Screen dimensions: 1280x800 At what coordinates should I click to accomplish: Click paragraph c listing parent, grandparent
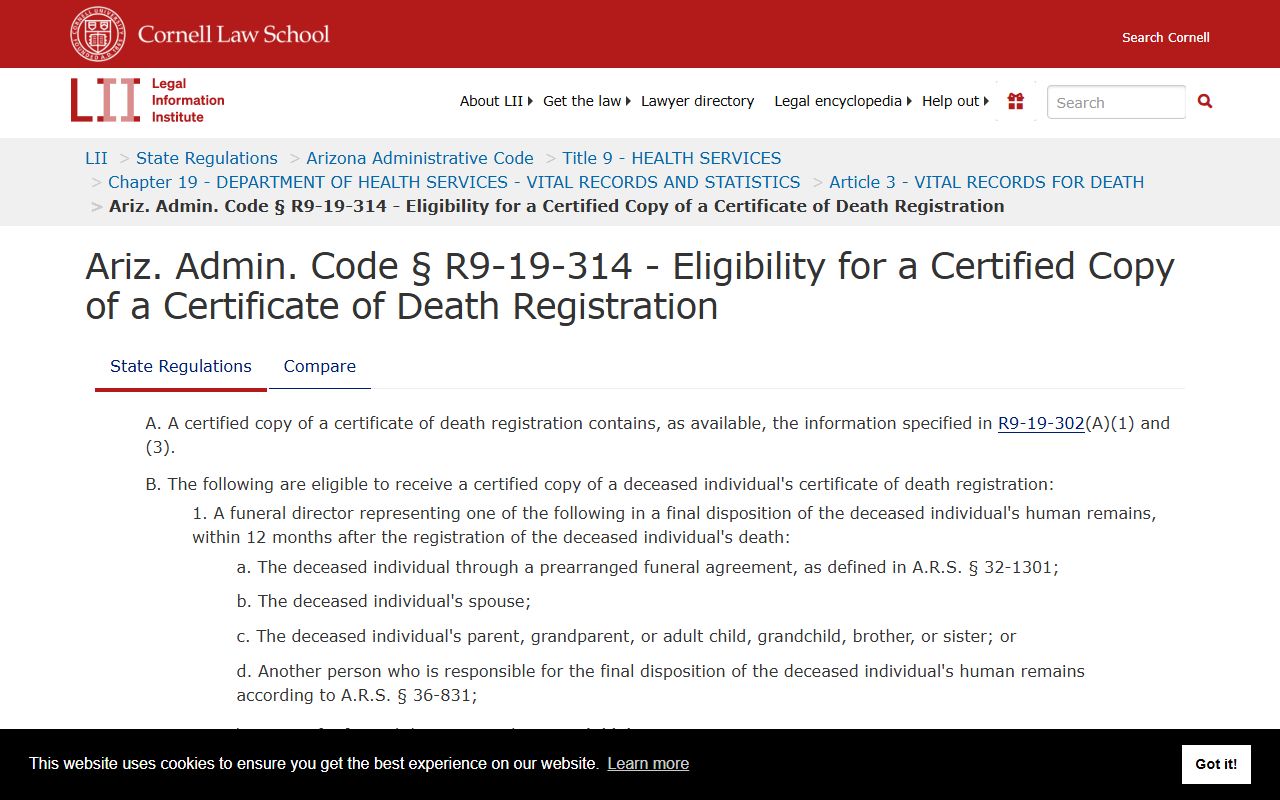(627, 636)
